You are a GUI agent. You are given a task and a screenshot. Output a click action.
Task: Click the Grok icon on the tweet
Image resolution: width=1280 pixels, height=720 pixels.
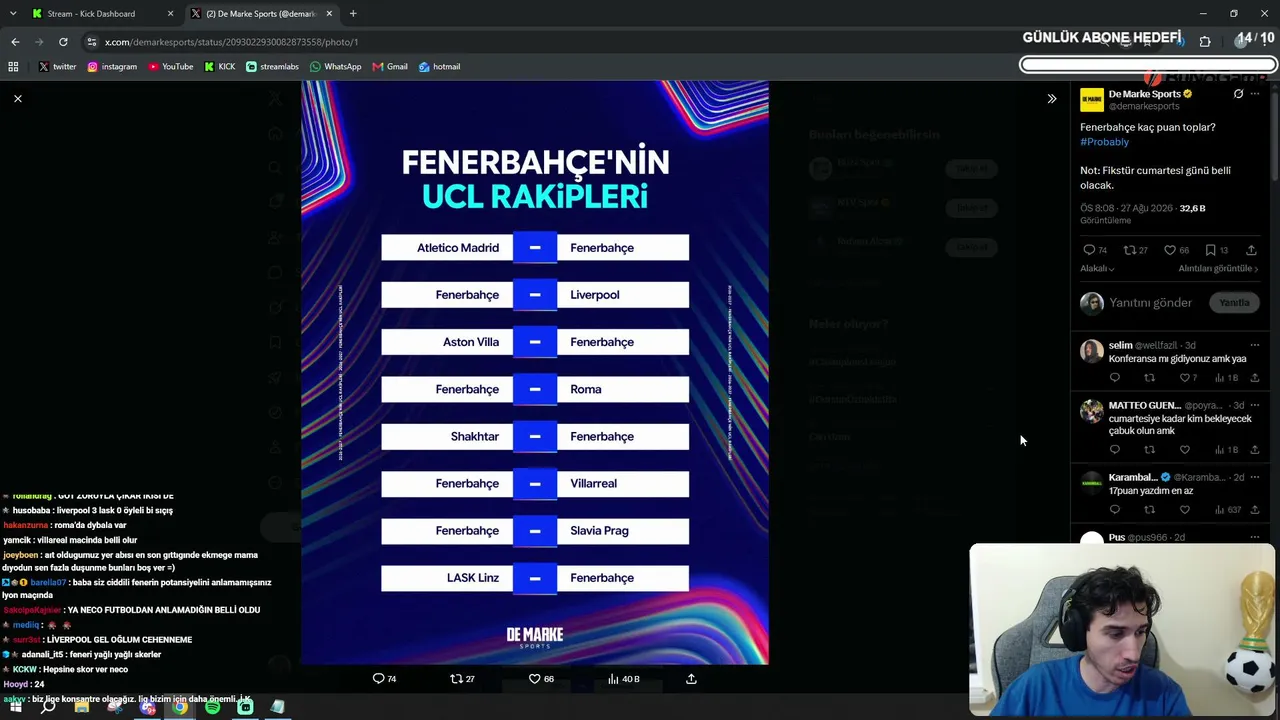(1238, 94)
